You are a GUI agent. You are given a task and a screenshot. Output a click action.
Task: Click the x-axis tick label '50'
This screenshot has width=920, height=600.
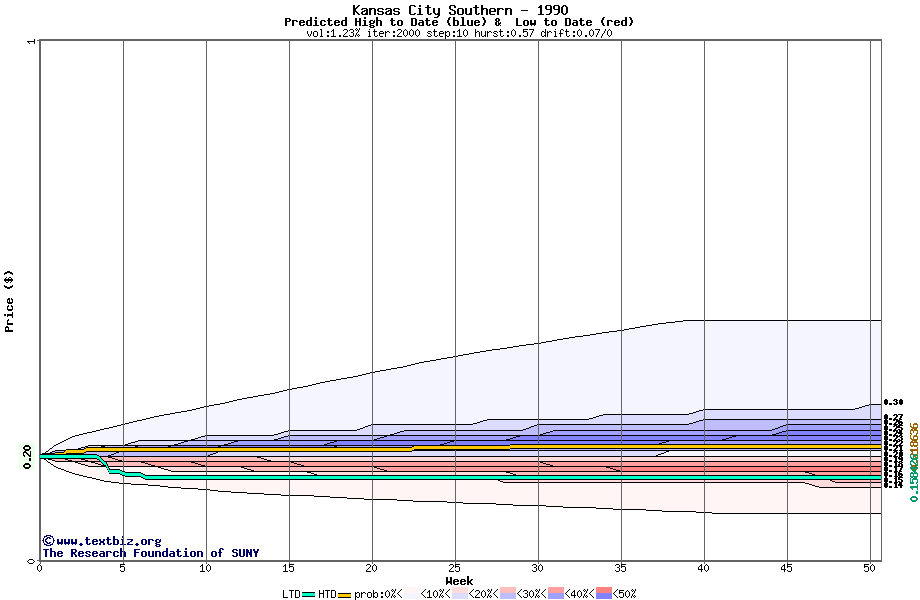point(870,568)
